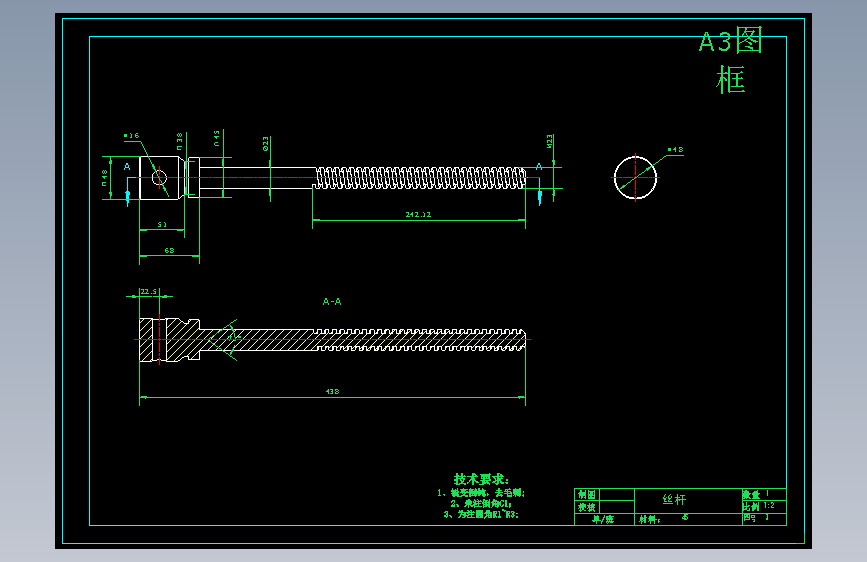
Task: Click the A3图框 title text
Action: tap(731, 60)
